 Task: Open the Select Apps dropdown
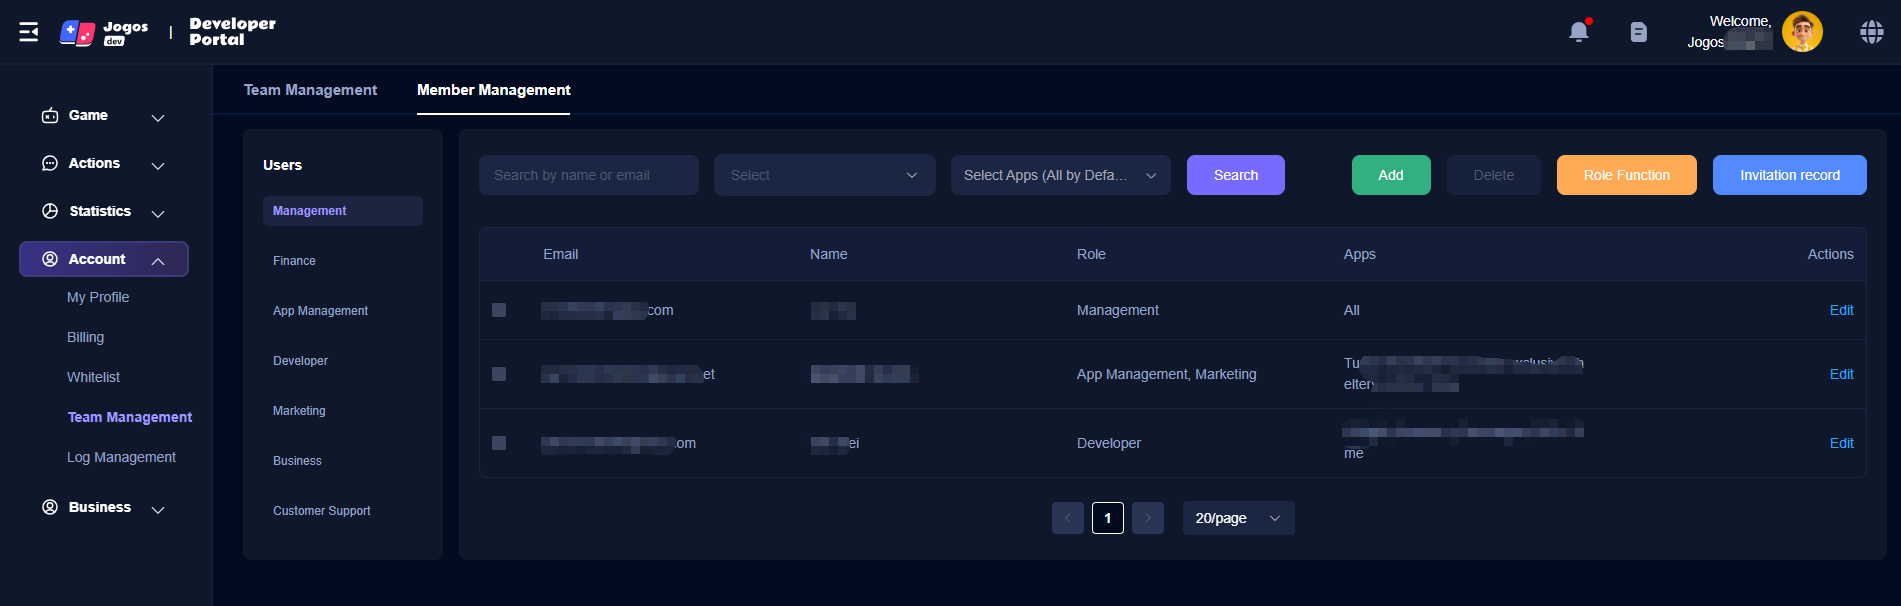[x=1060, y=175]
